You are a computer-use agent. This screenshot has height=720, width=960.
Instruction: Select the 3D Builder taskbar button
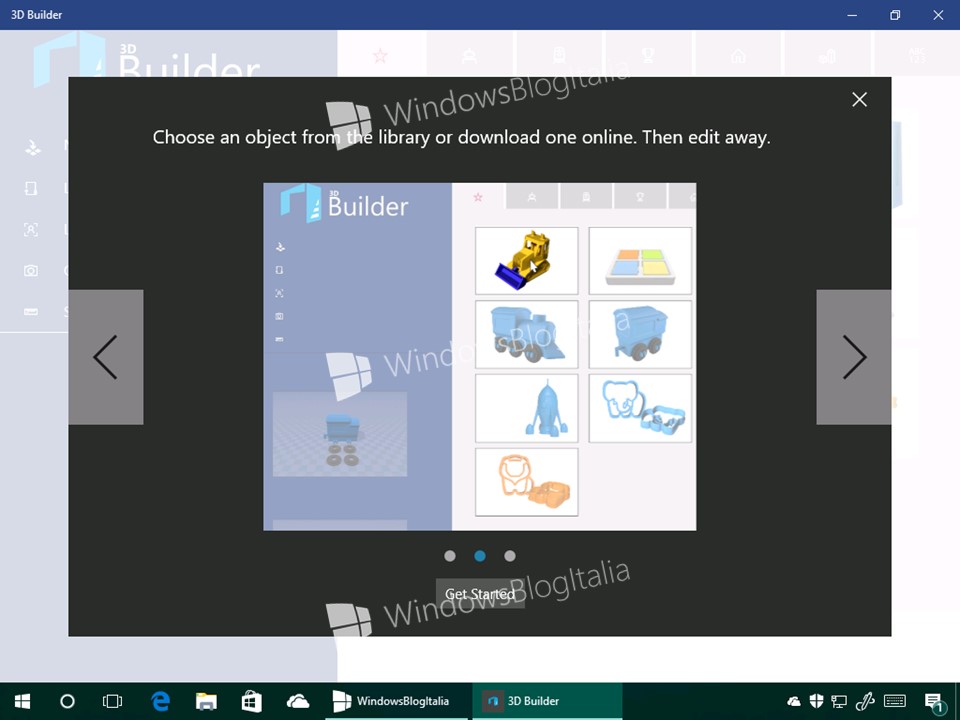pos(547,701)
